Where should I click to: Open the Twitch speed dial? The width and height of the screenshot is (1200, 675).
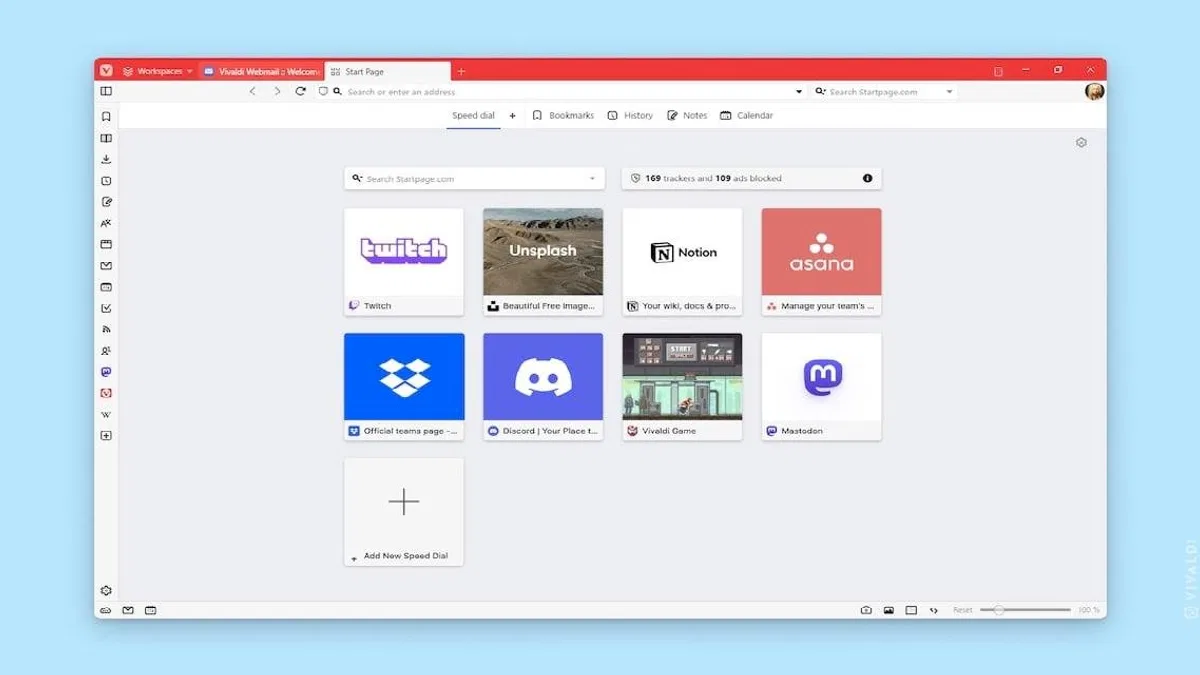(x=404, y=261)
